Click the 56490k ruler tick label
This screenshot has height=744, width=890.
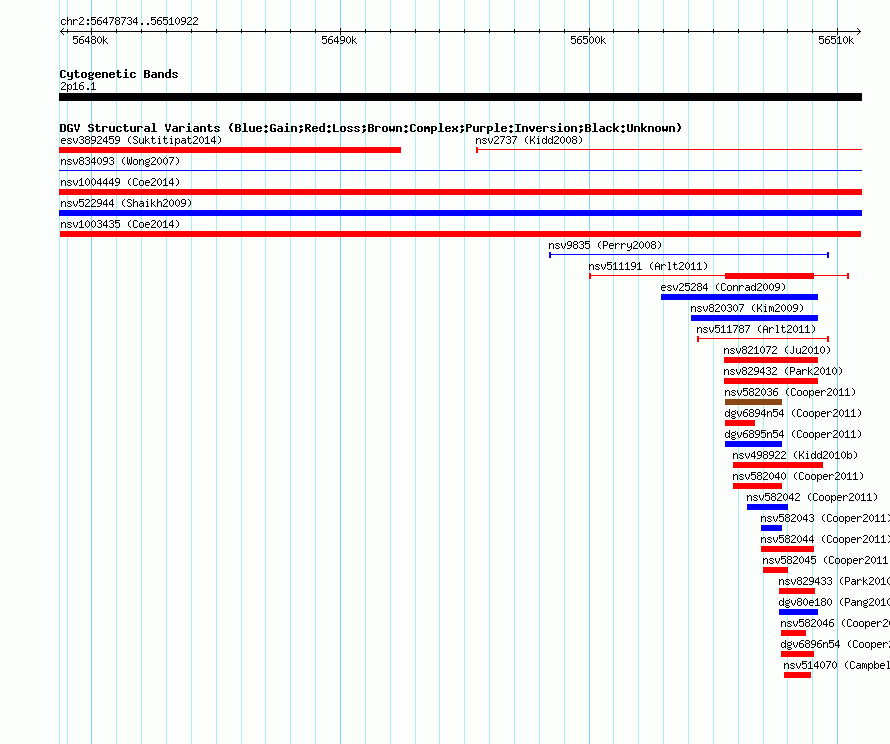339,40
